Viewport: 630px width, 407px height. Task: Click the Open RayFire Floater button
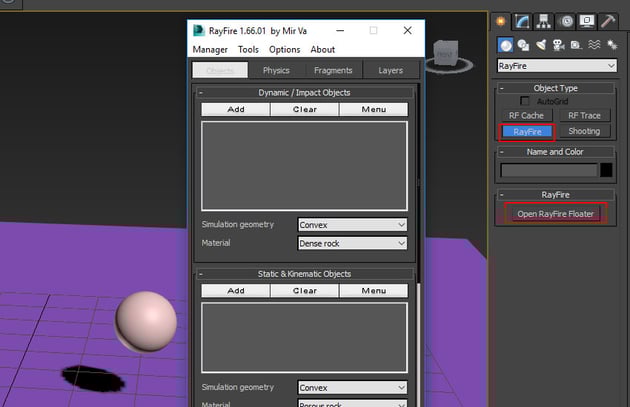point(555,214)
